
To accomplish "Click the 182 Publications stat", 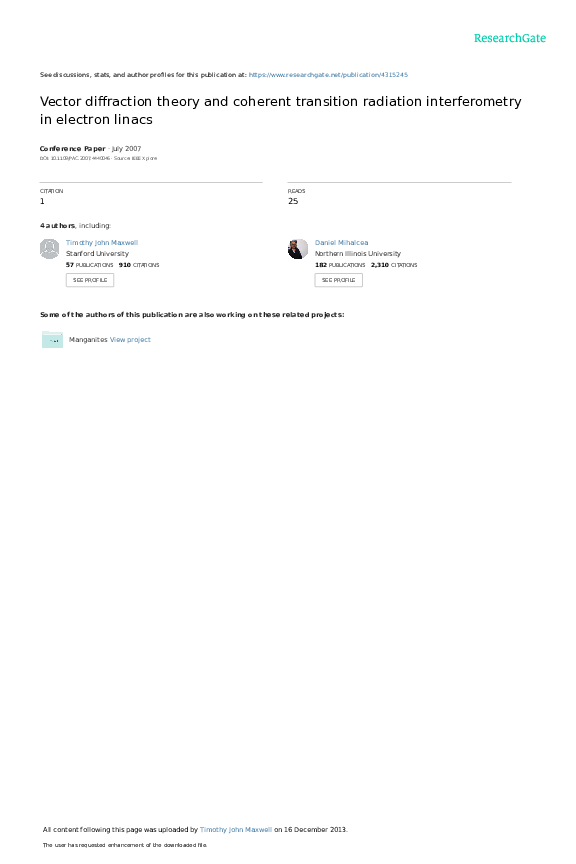I will [340, 265].
